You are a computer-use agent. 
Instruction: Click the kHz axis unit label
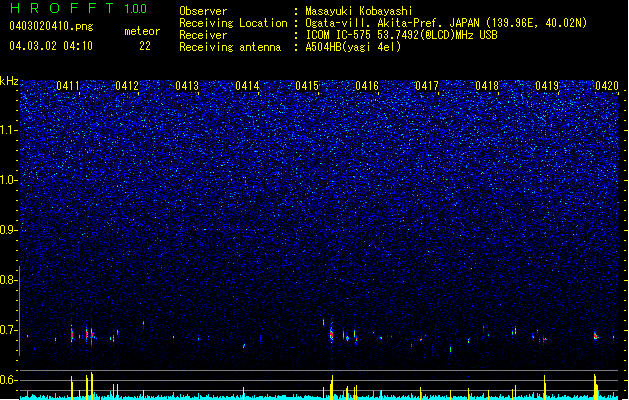coord(9,81)
